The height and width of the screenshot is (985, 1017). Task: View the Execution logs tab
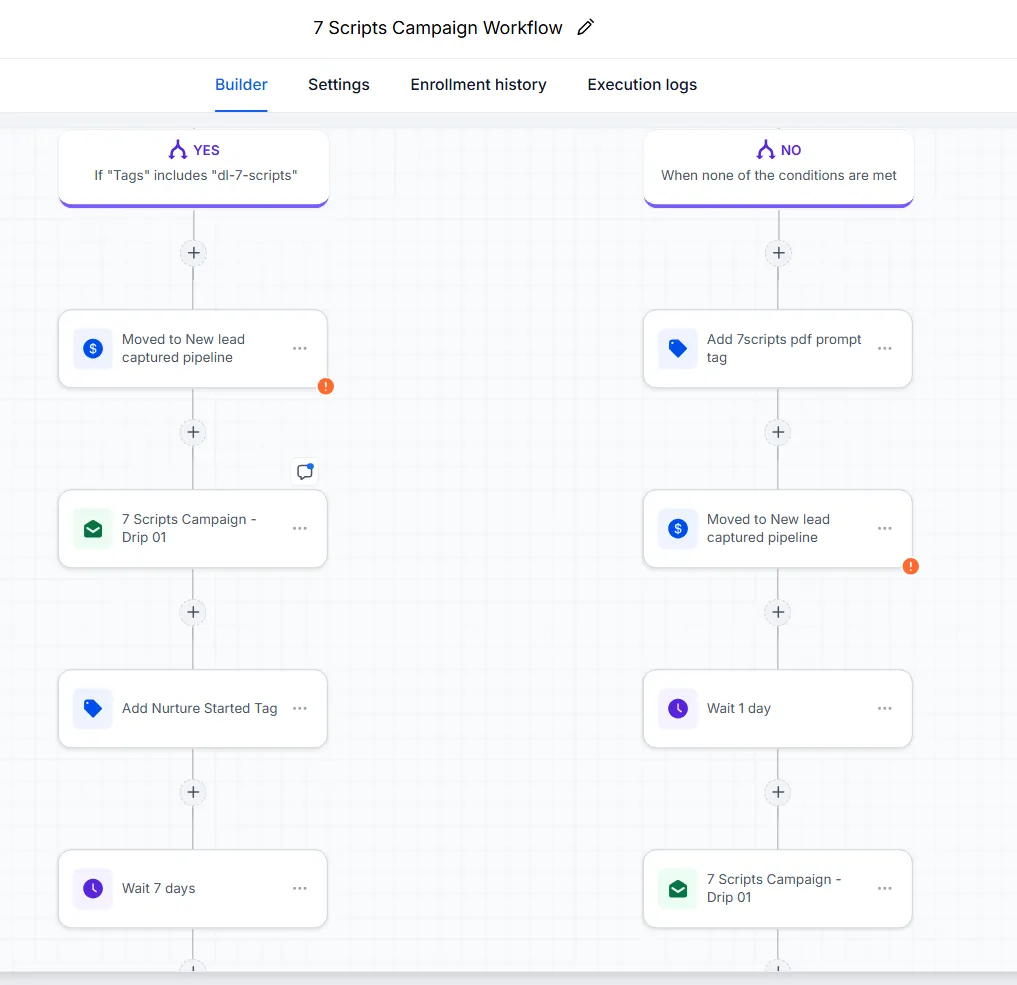pyautogui.click(x=642, y=84)
